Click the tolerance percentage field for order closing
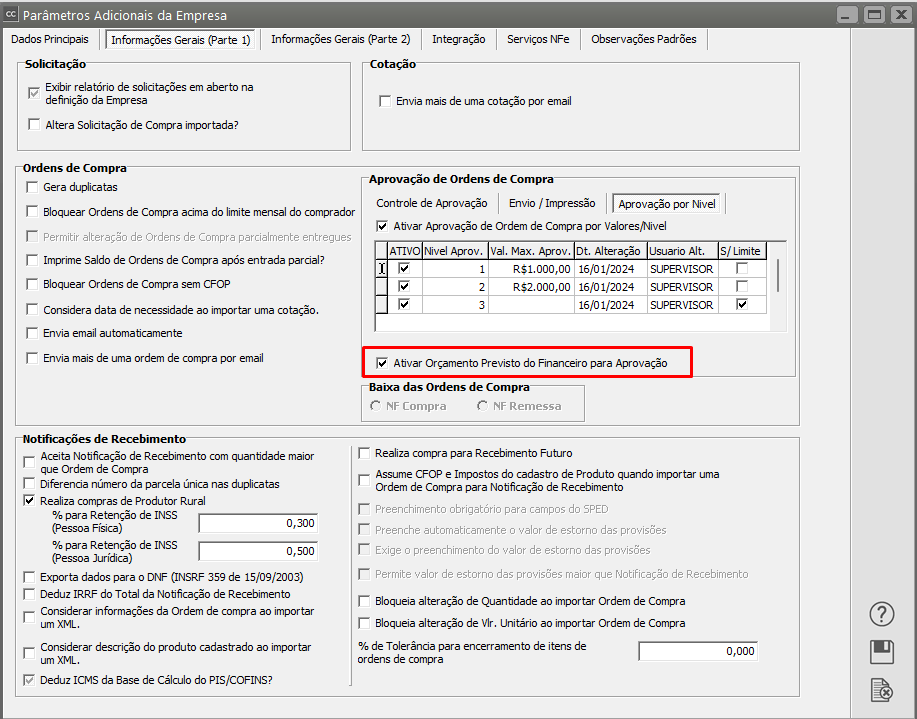Viewport: 917px width, 719px height. coord(698,651)
